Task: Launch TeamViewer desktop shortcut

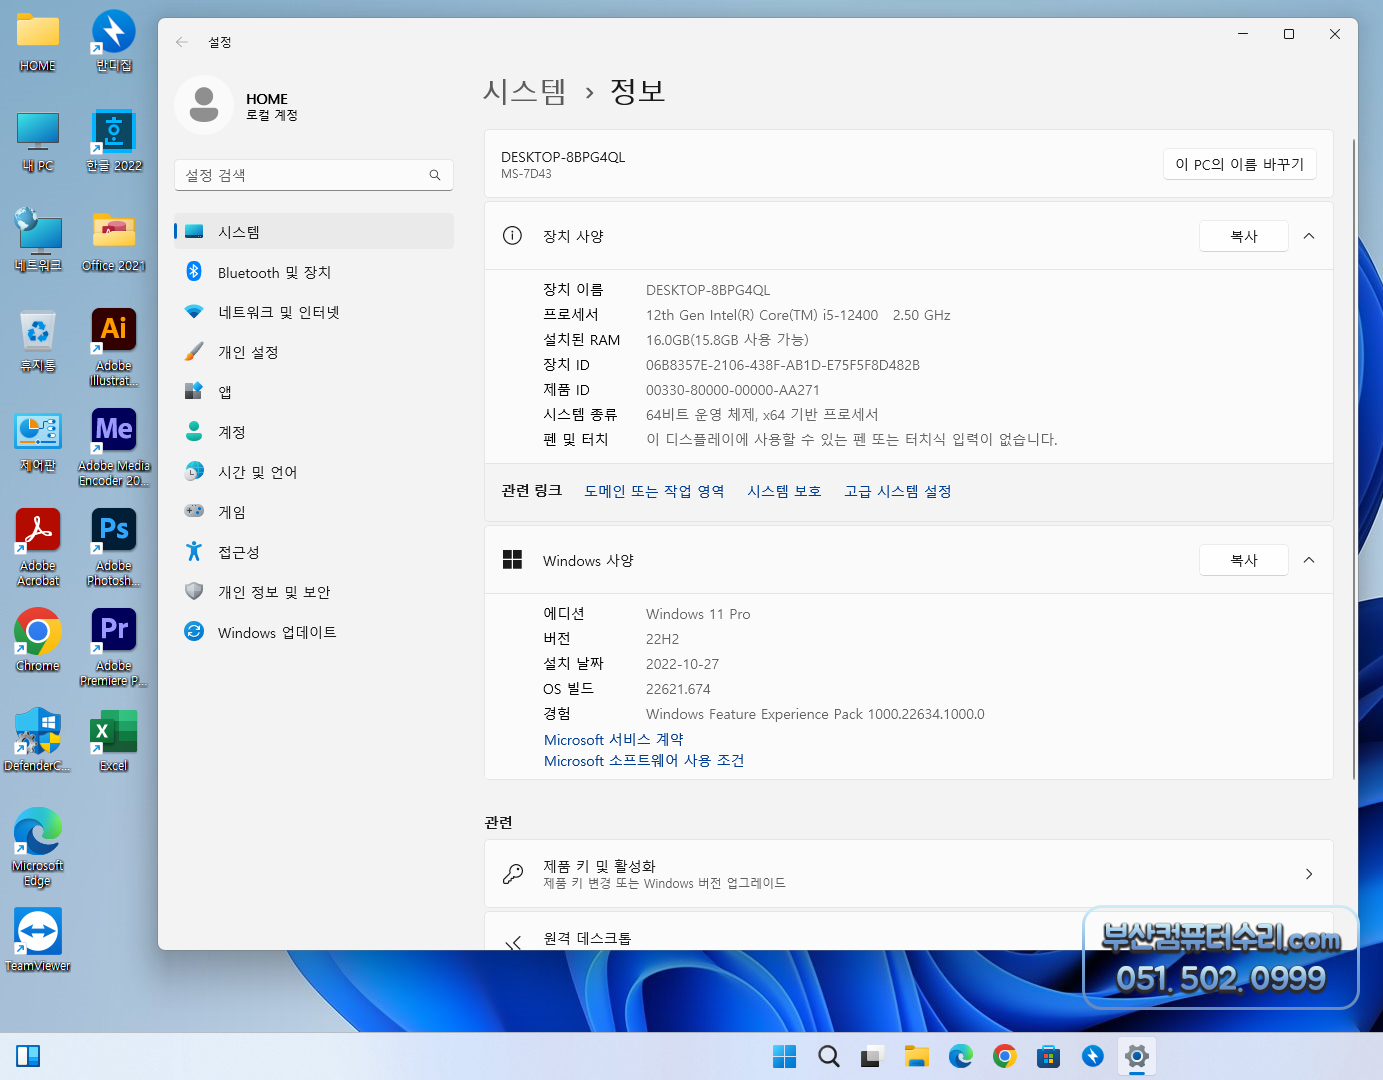Action: 38,941
